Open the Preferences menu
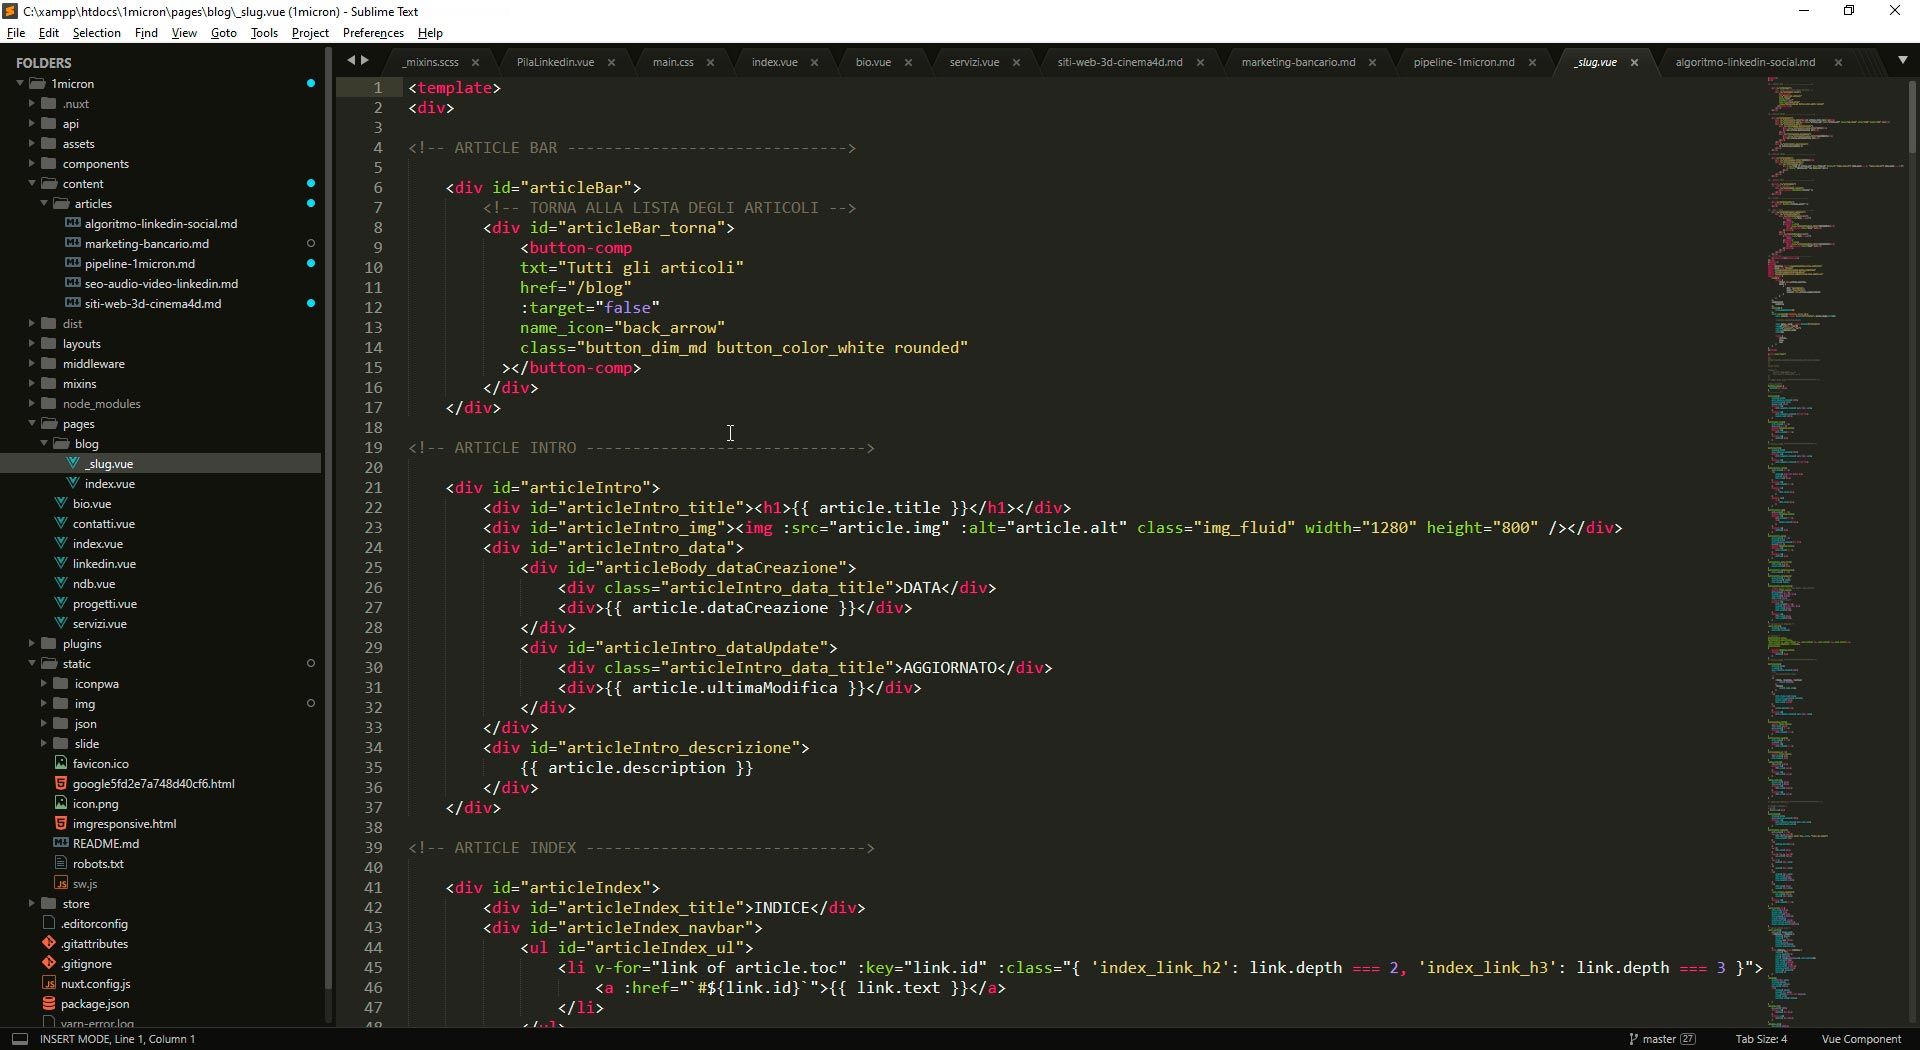1920x1050 pixels. [372, 32]
